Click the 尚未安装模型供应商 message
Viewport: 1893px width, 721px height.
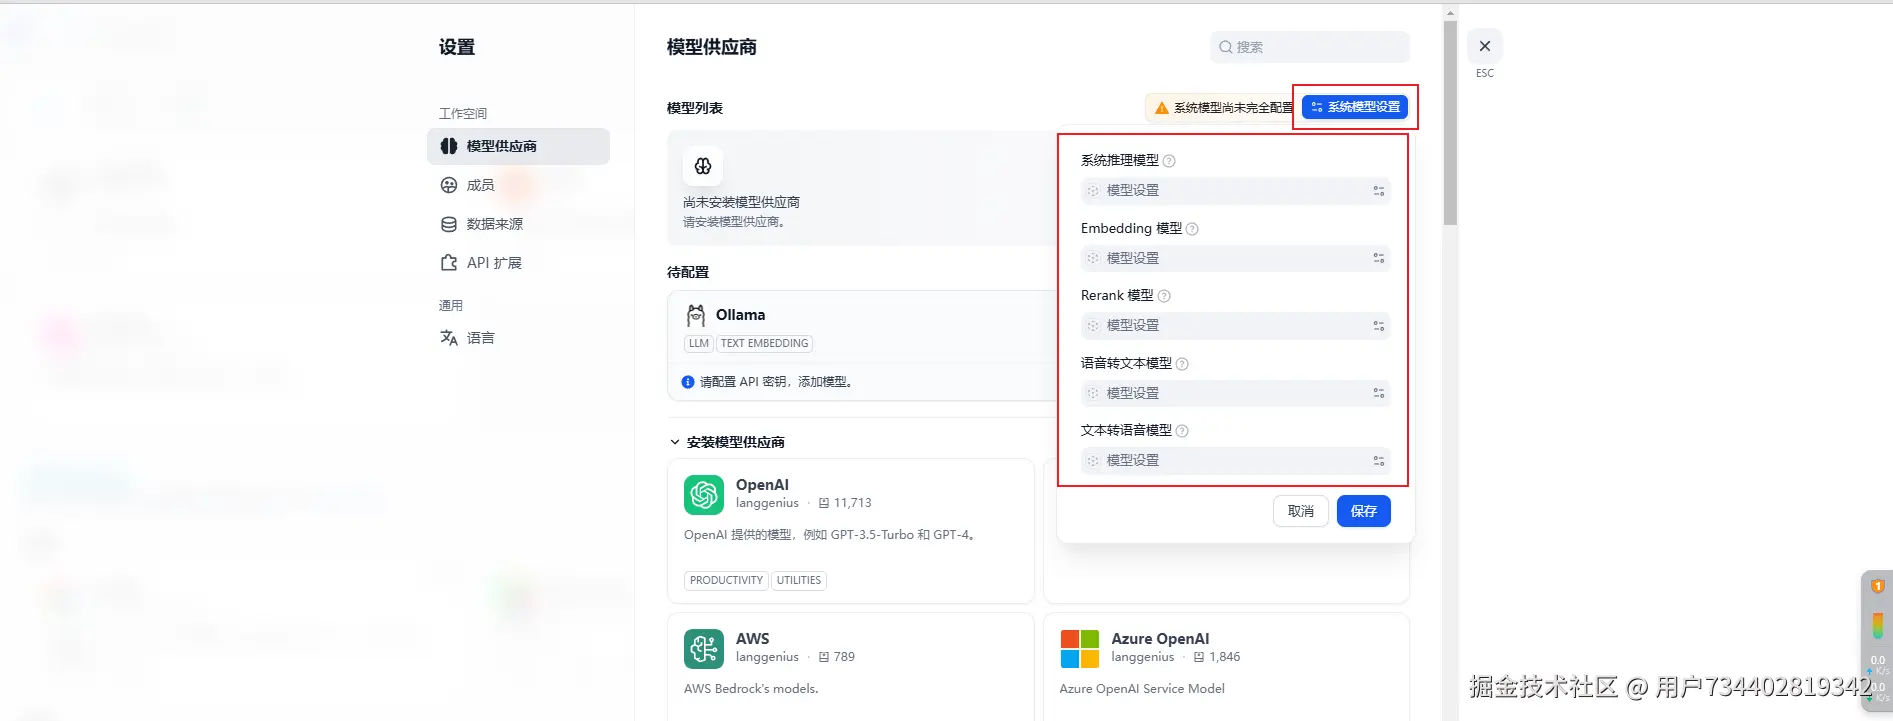click(x=741, y=202)
